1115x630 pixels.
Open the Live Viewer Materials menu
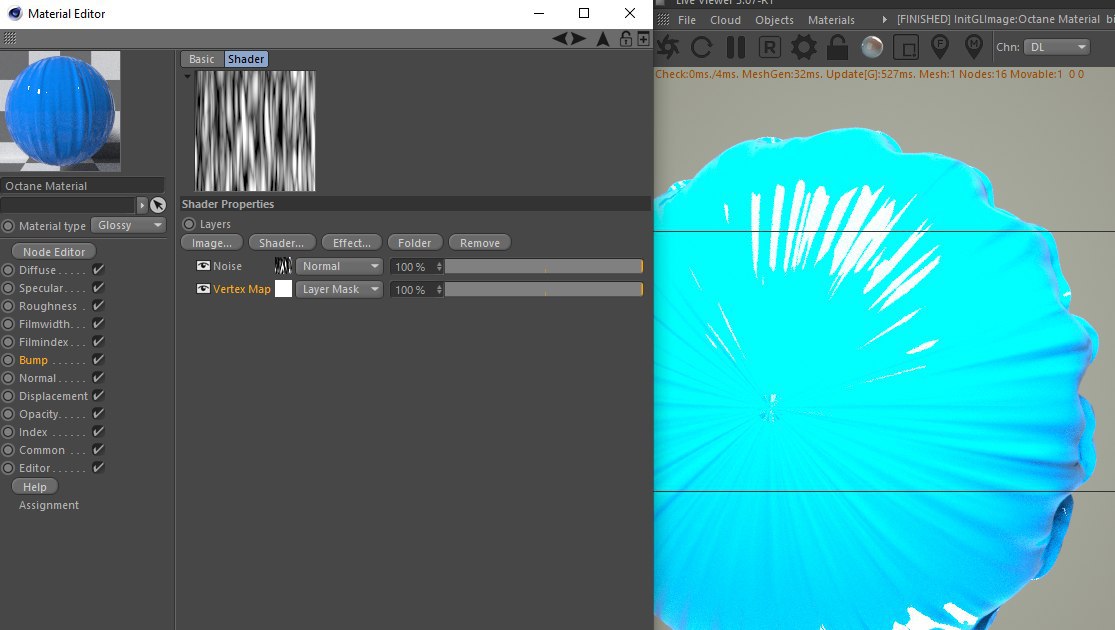coord(831,20)
